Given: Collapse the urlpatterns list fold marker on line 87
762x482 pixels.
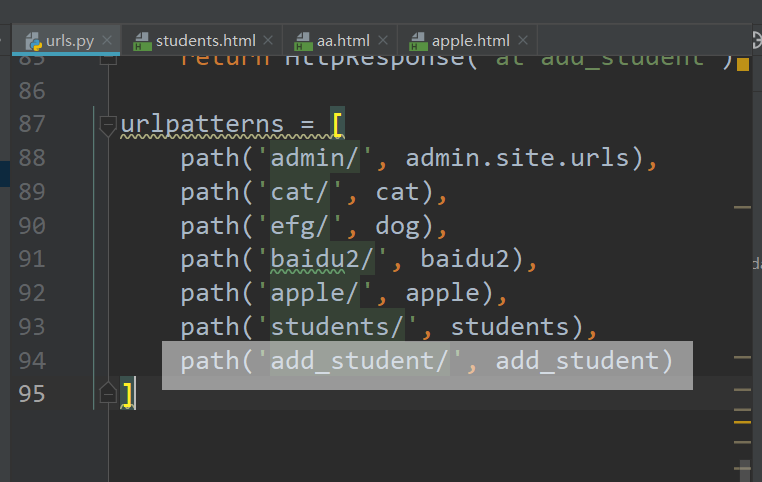Looking at the screenshot, I should (x=107, y=125).
